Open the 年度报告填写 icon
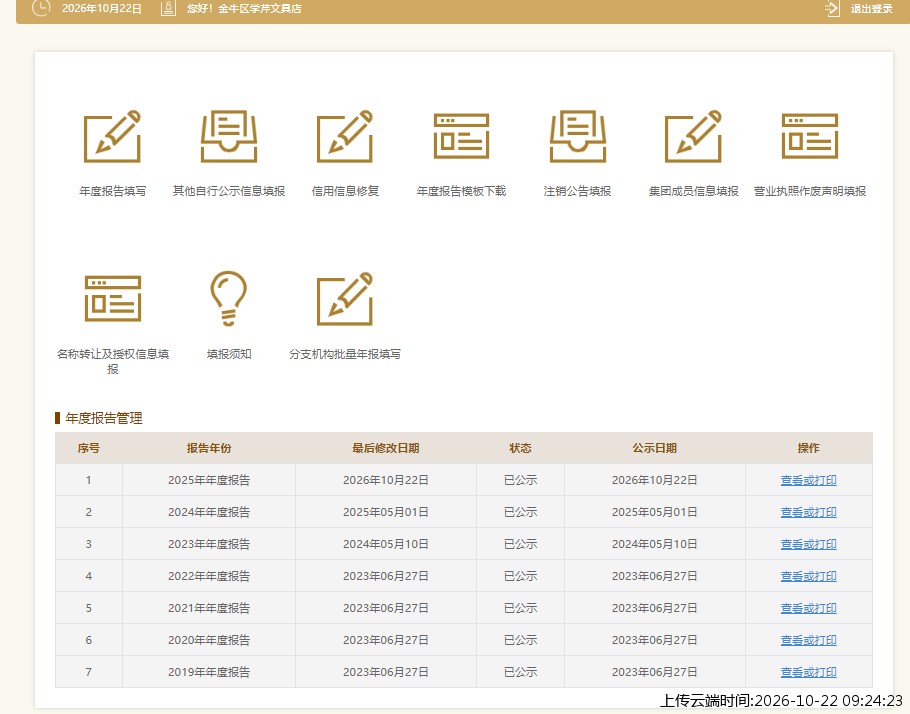This screenshot has height=714, width=910. (113, 136)
